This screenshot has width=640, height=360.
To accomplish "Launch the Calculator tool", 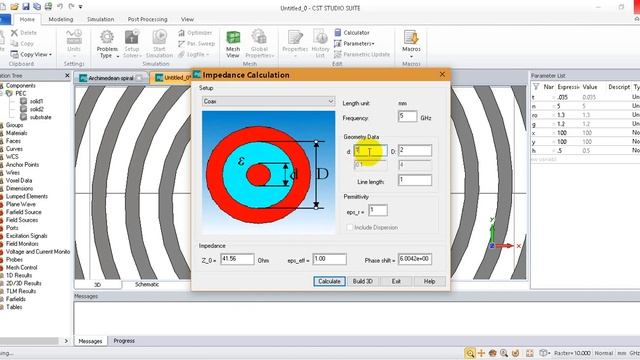I will click(x=351, y=32).
